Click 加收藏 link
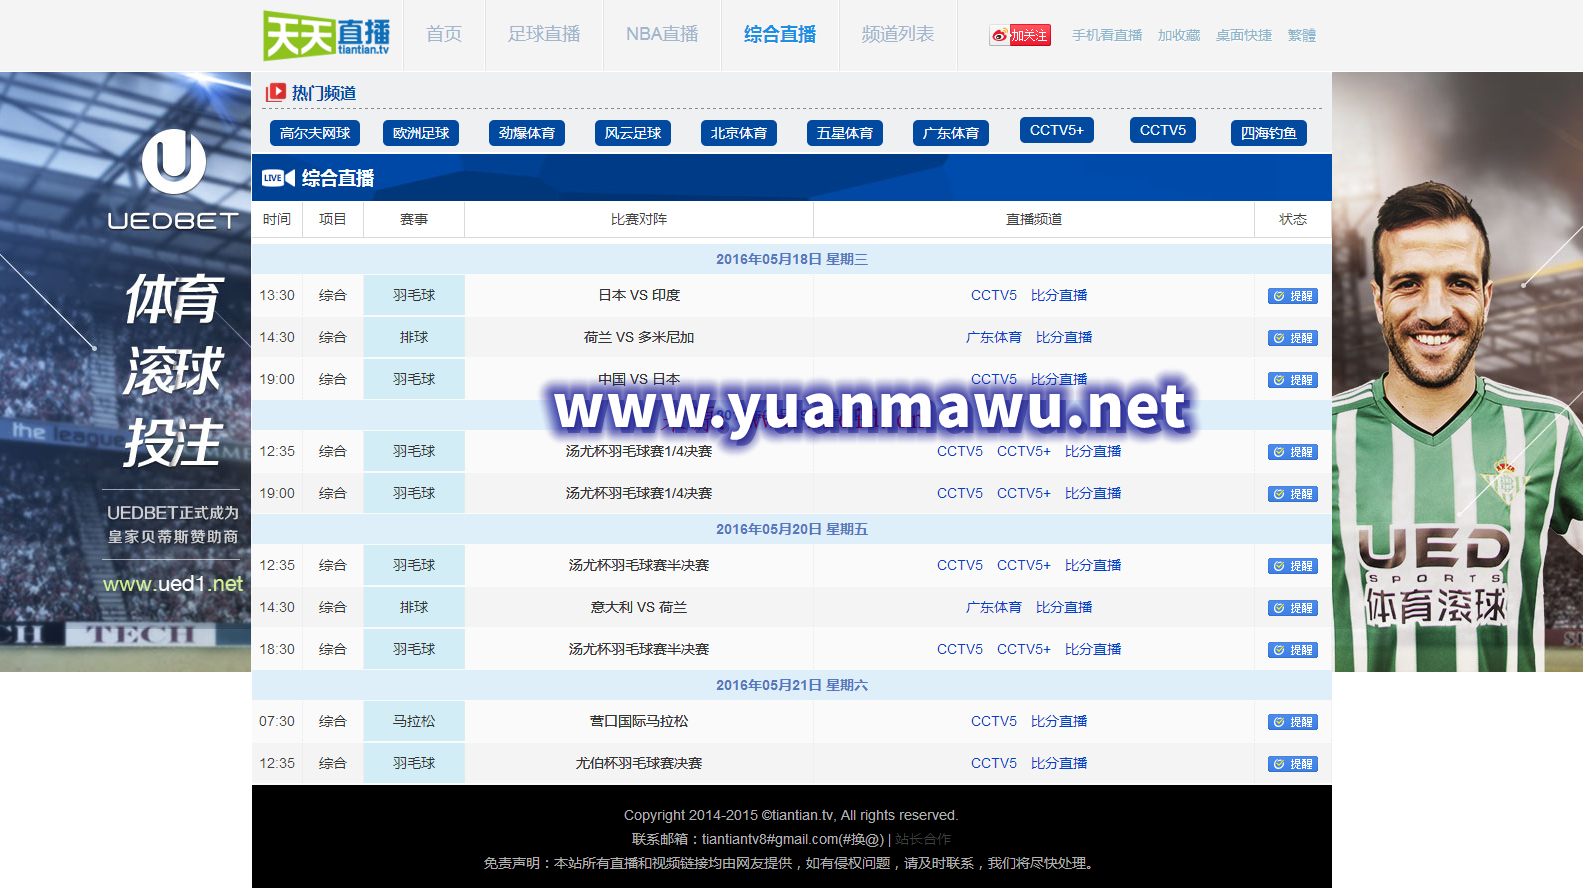 [x=1179, y=35]
